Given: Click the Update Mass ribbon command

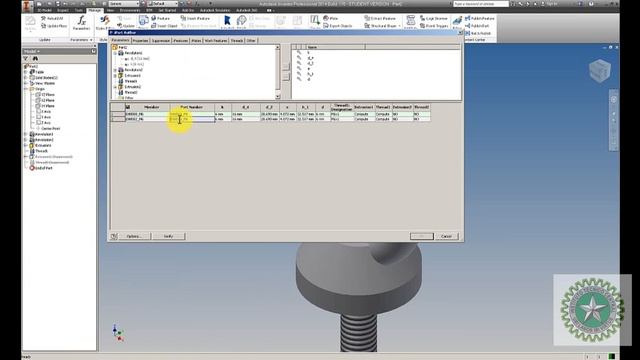Looking at the screenshot, I should tap(54, 26).
